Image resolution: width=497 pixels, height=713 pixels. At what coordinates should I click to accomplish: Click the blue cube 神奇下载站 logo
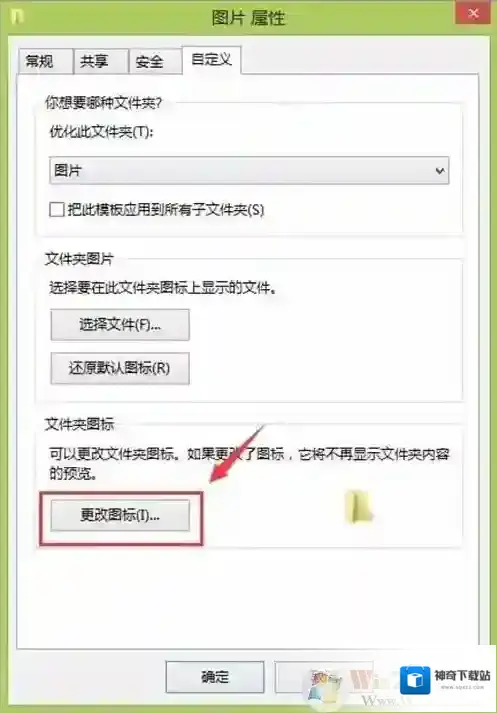click(x=415, y=680)
